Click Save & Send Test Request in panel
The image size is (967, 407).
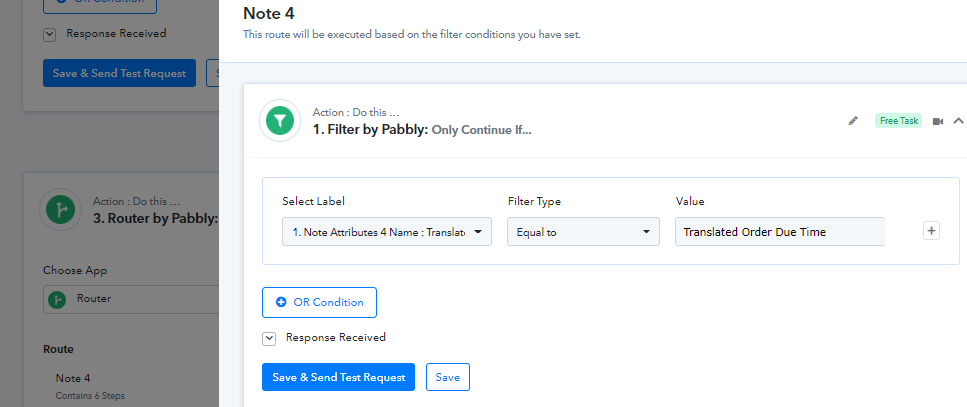point(339,377)
